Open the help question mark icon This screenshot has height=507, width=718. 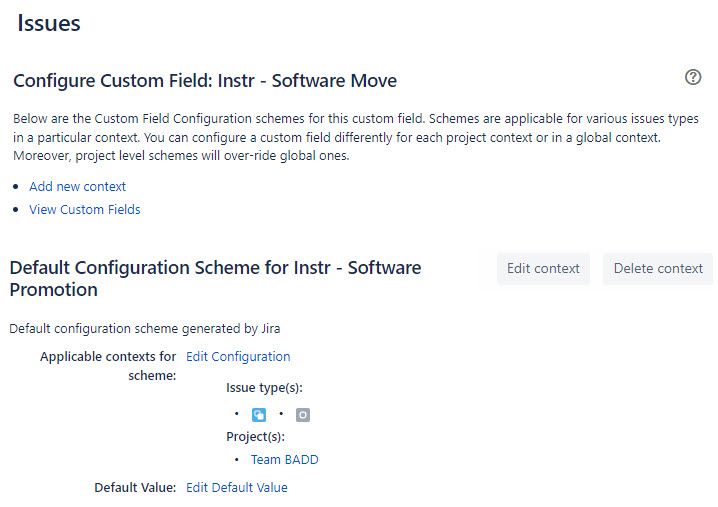(x=692, y=78)
